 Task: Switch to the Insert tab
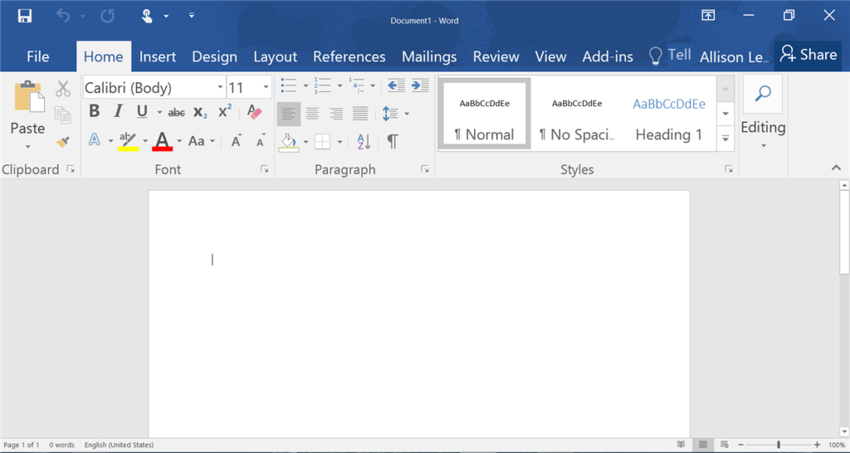(x=157, y=56)
